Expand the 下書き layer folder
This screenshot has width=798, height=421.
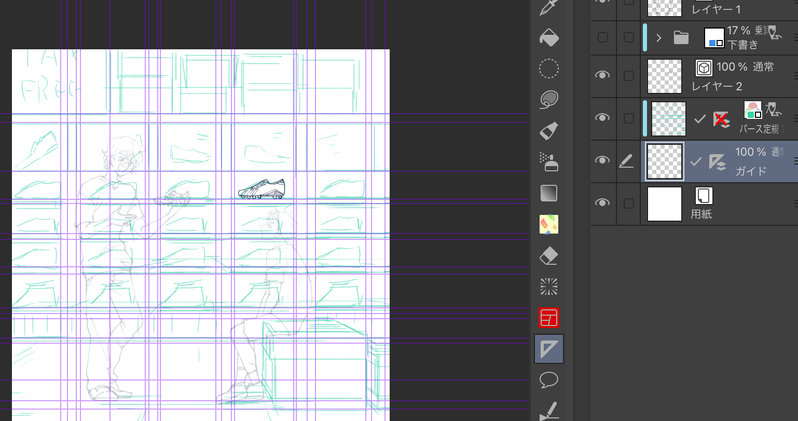click(x=659, y=38)
